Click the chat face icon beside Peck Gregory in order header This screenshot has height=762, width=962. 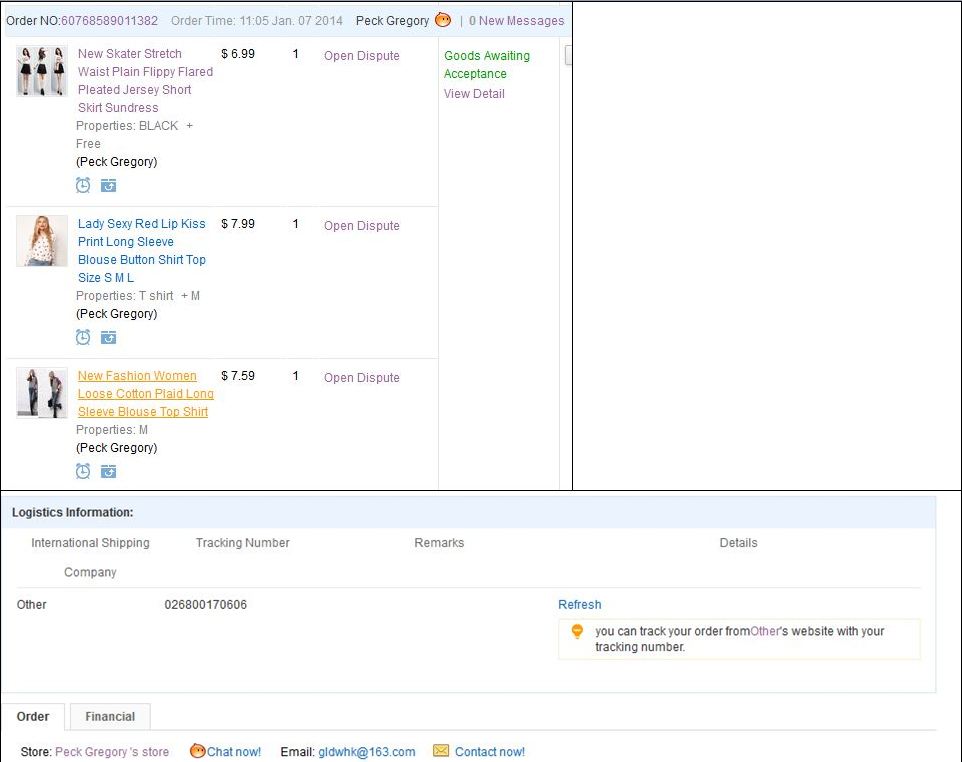tap(443, 20)
